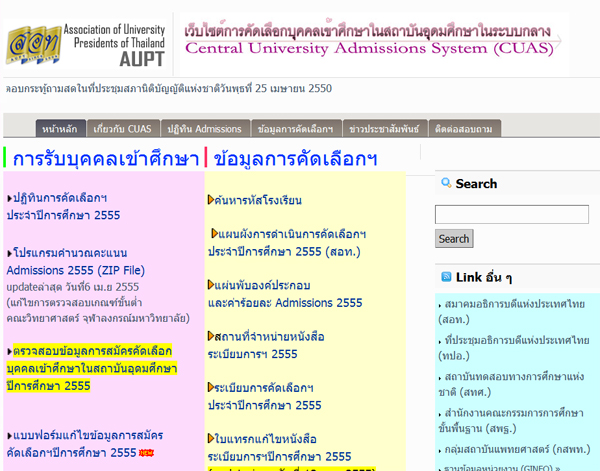This screenshot has height=471, width=600.
Task: Click the RSS icon beside Link อื่น ๆ
Action: 445,277
